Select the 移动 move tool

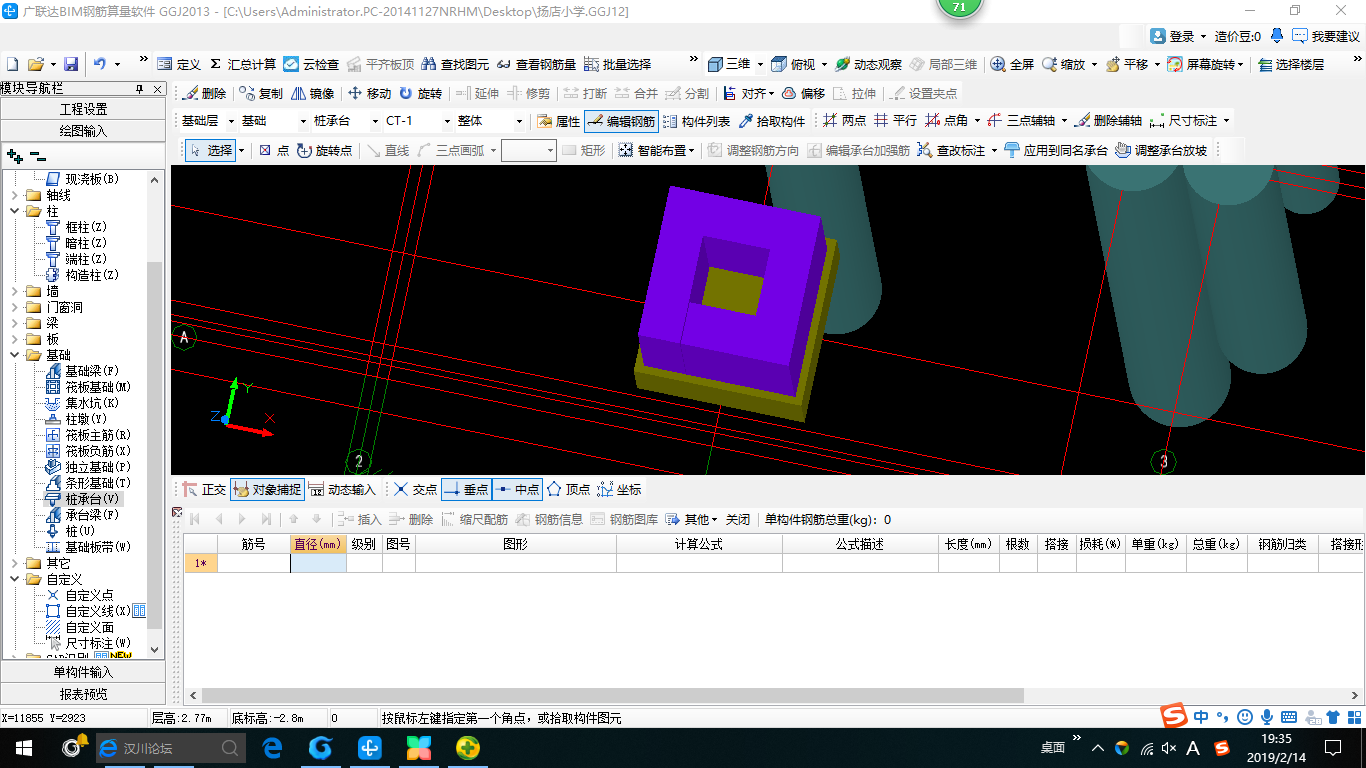pyautogui.click(x=369, y=93)
